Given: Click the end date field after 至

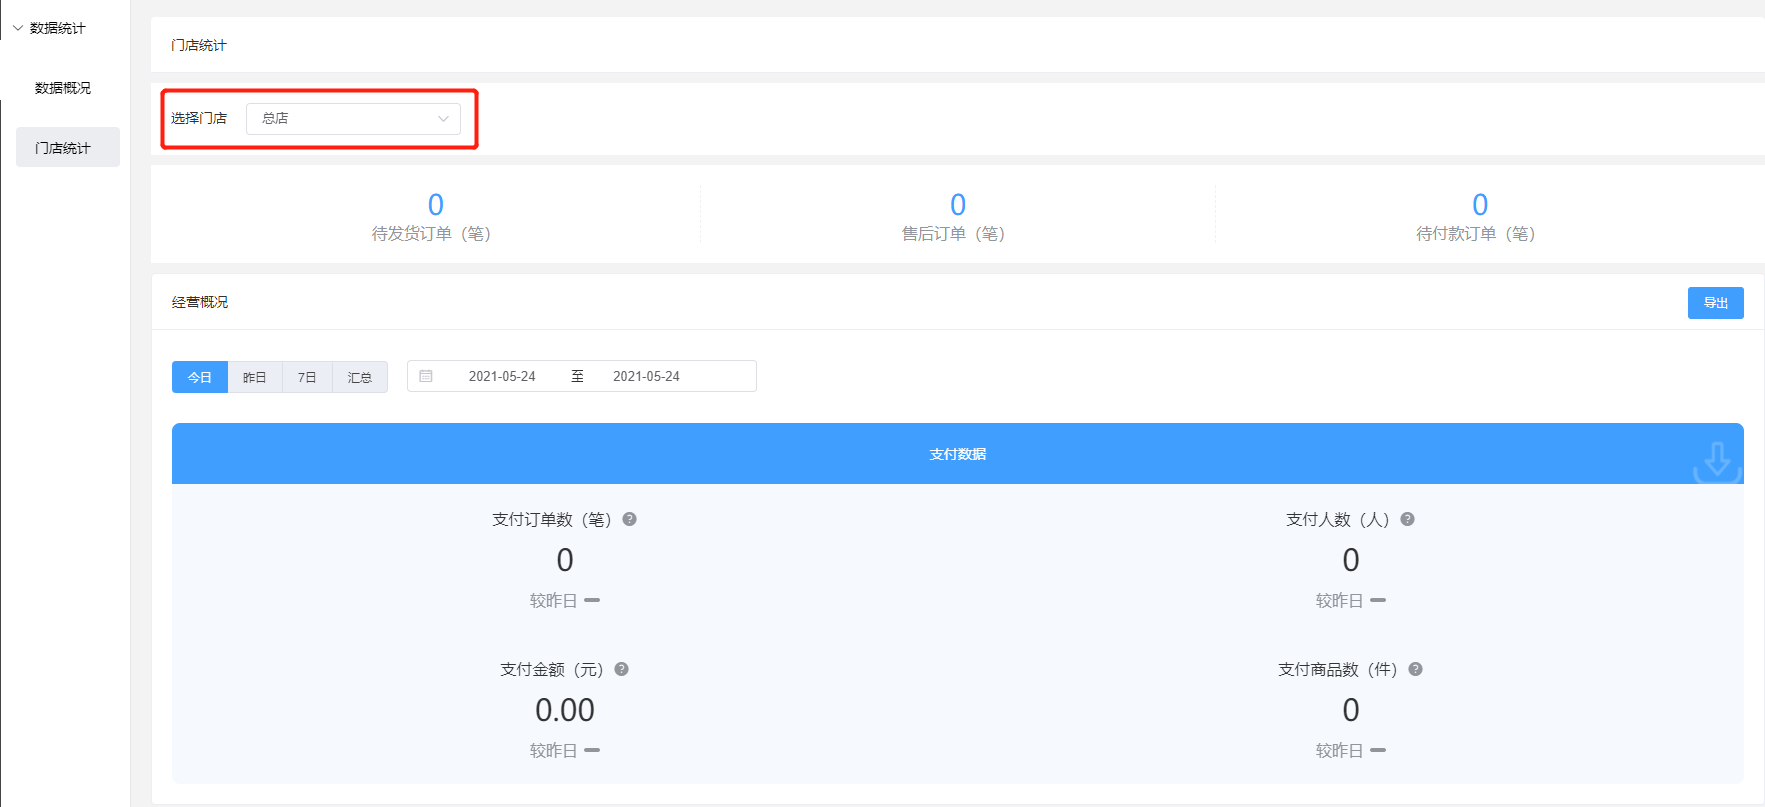Looking at the screenshot, I should click(x=646, y=376).
